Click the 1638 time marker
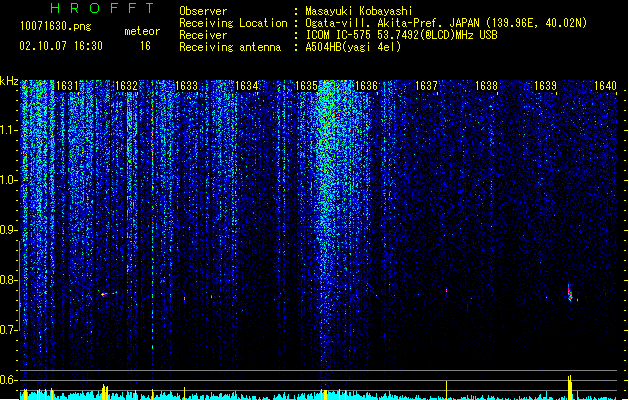The width and height of the screenshot is (629, 400). click(486, 86)
